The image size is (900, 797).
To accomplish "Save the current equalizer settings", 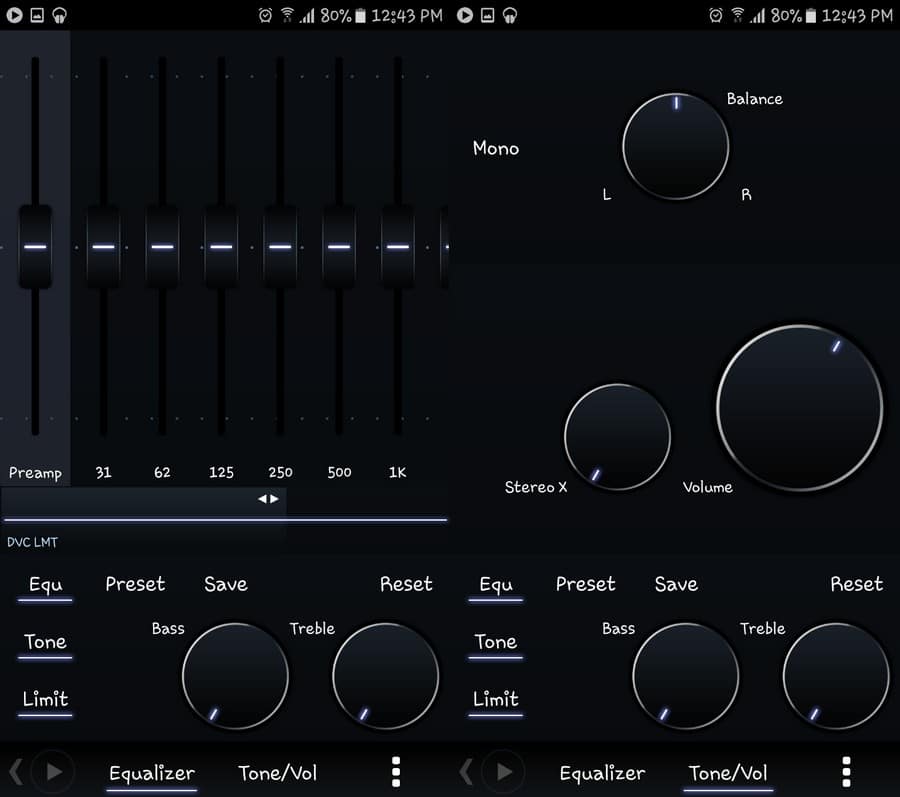I will [225, 585].
